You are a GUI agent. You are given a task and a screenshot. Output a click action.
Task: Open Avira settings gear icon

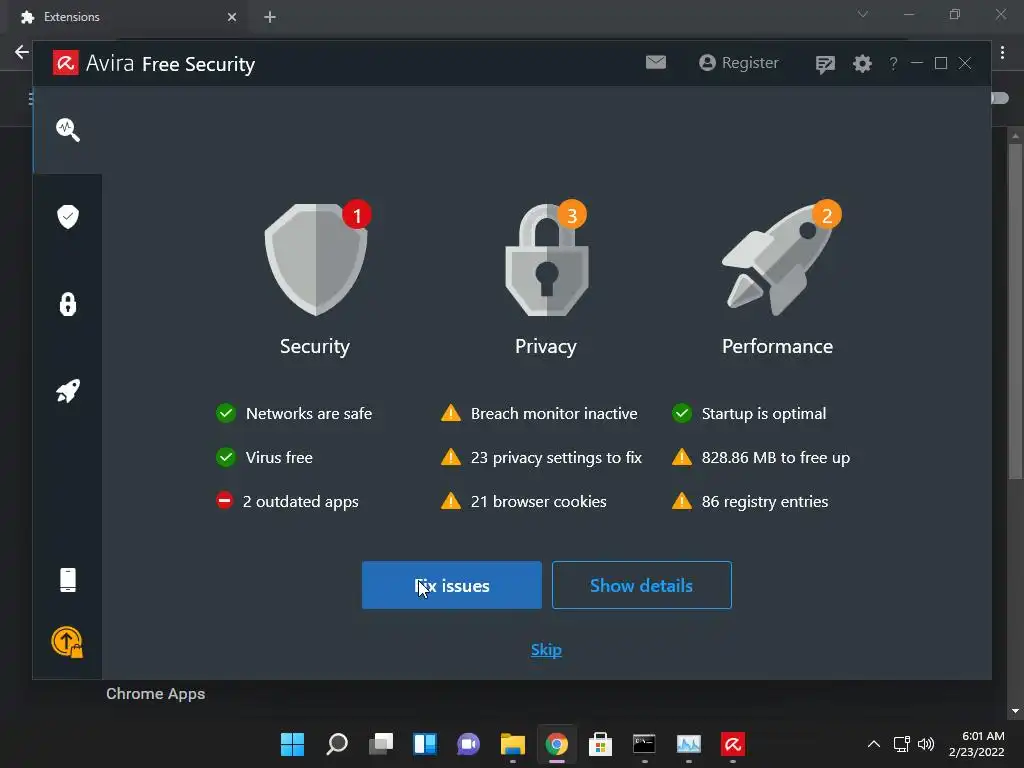[862, 63]
